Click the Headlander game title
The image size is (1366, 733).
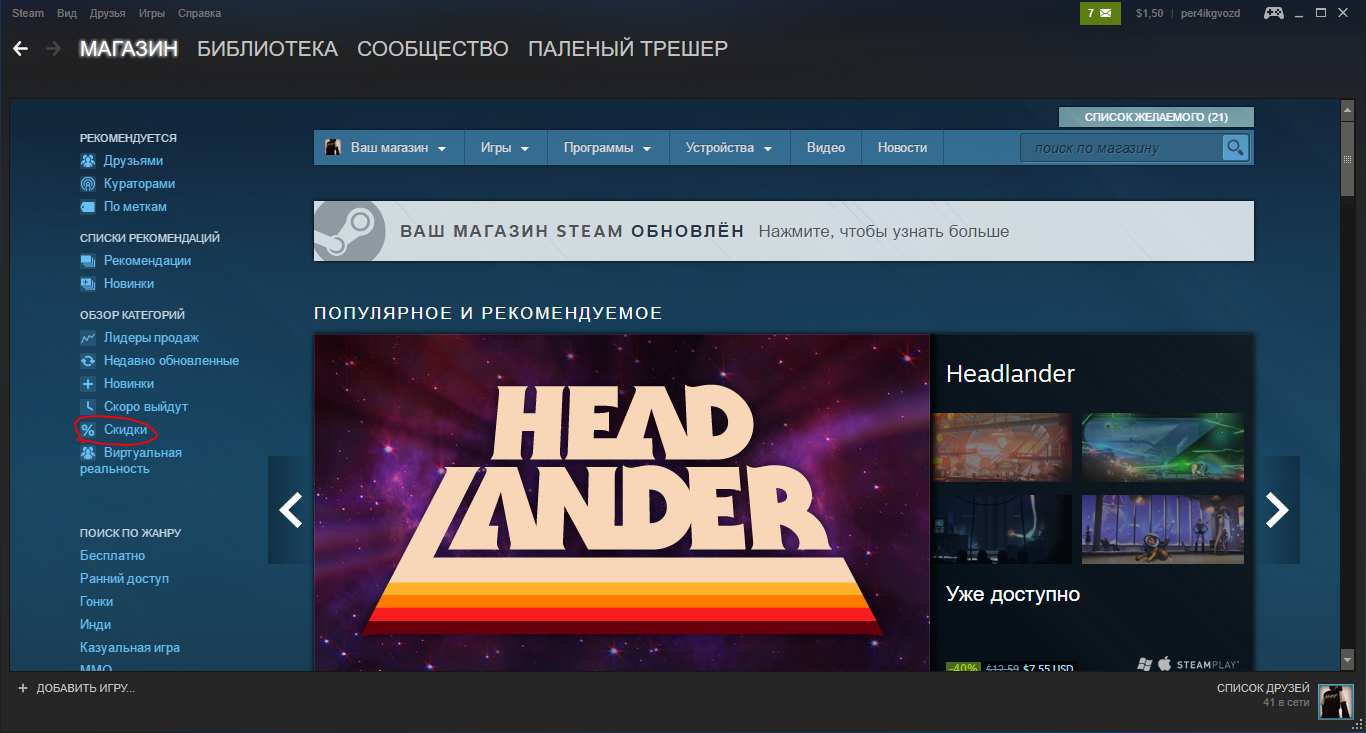(x=1010, y=374)
